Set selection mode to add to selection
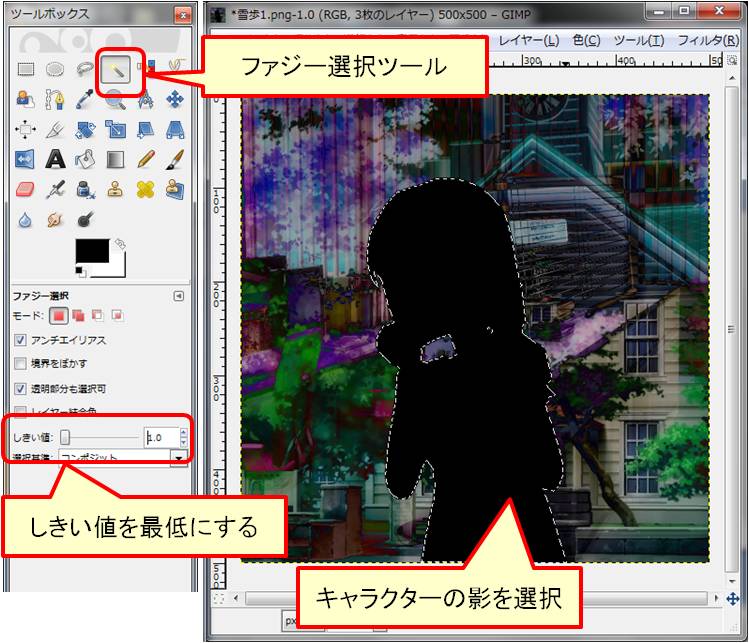749x643 pixels. tap(78, 315)
